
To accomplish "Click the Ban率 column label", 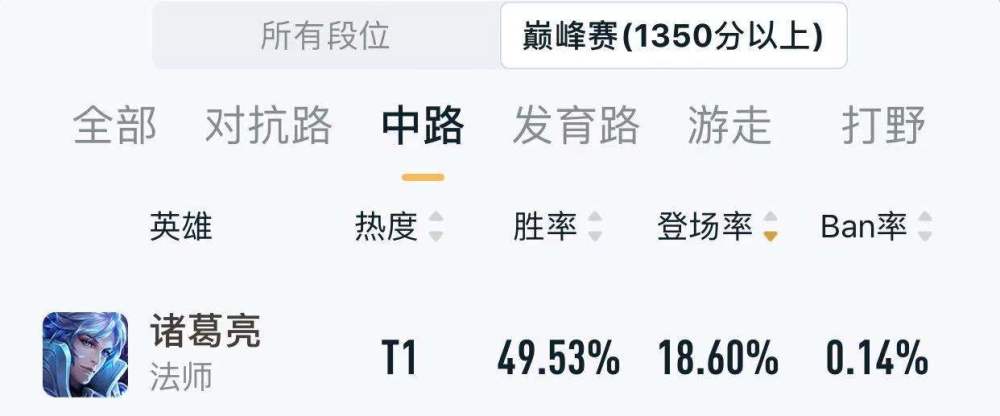I will point(864,227).
